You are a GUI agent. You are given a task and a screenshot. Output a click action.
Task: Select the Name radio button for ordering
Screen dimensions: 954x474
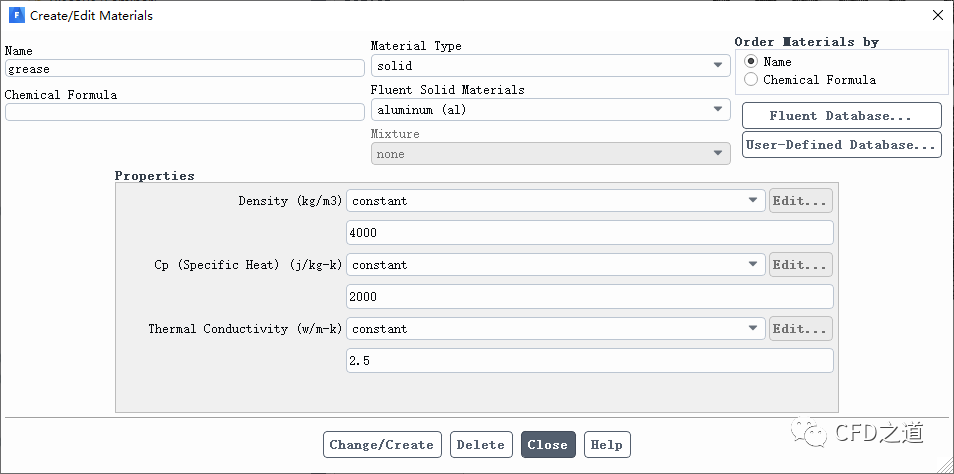click(751, 62)
